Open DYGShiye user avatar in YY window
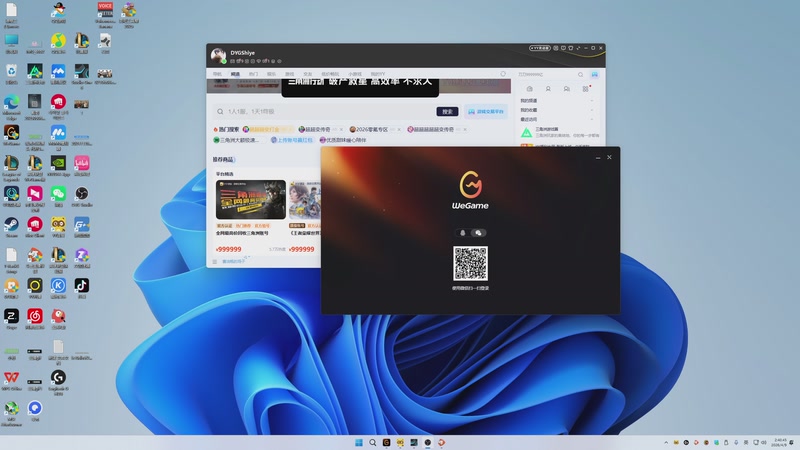 coord(218,56)
